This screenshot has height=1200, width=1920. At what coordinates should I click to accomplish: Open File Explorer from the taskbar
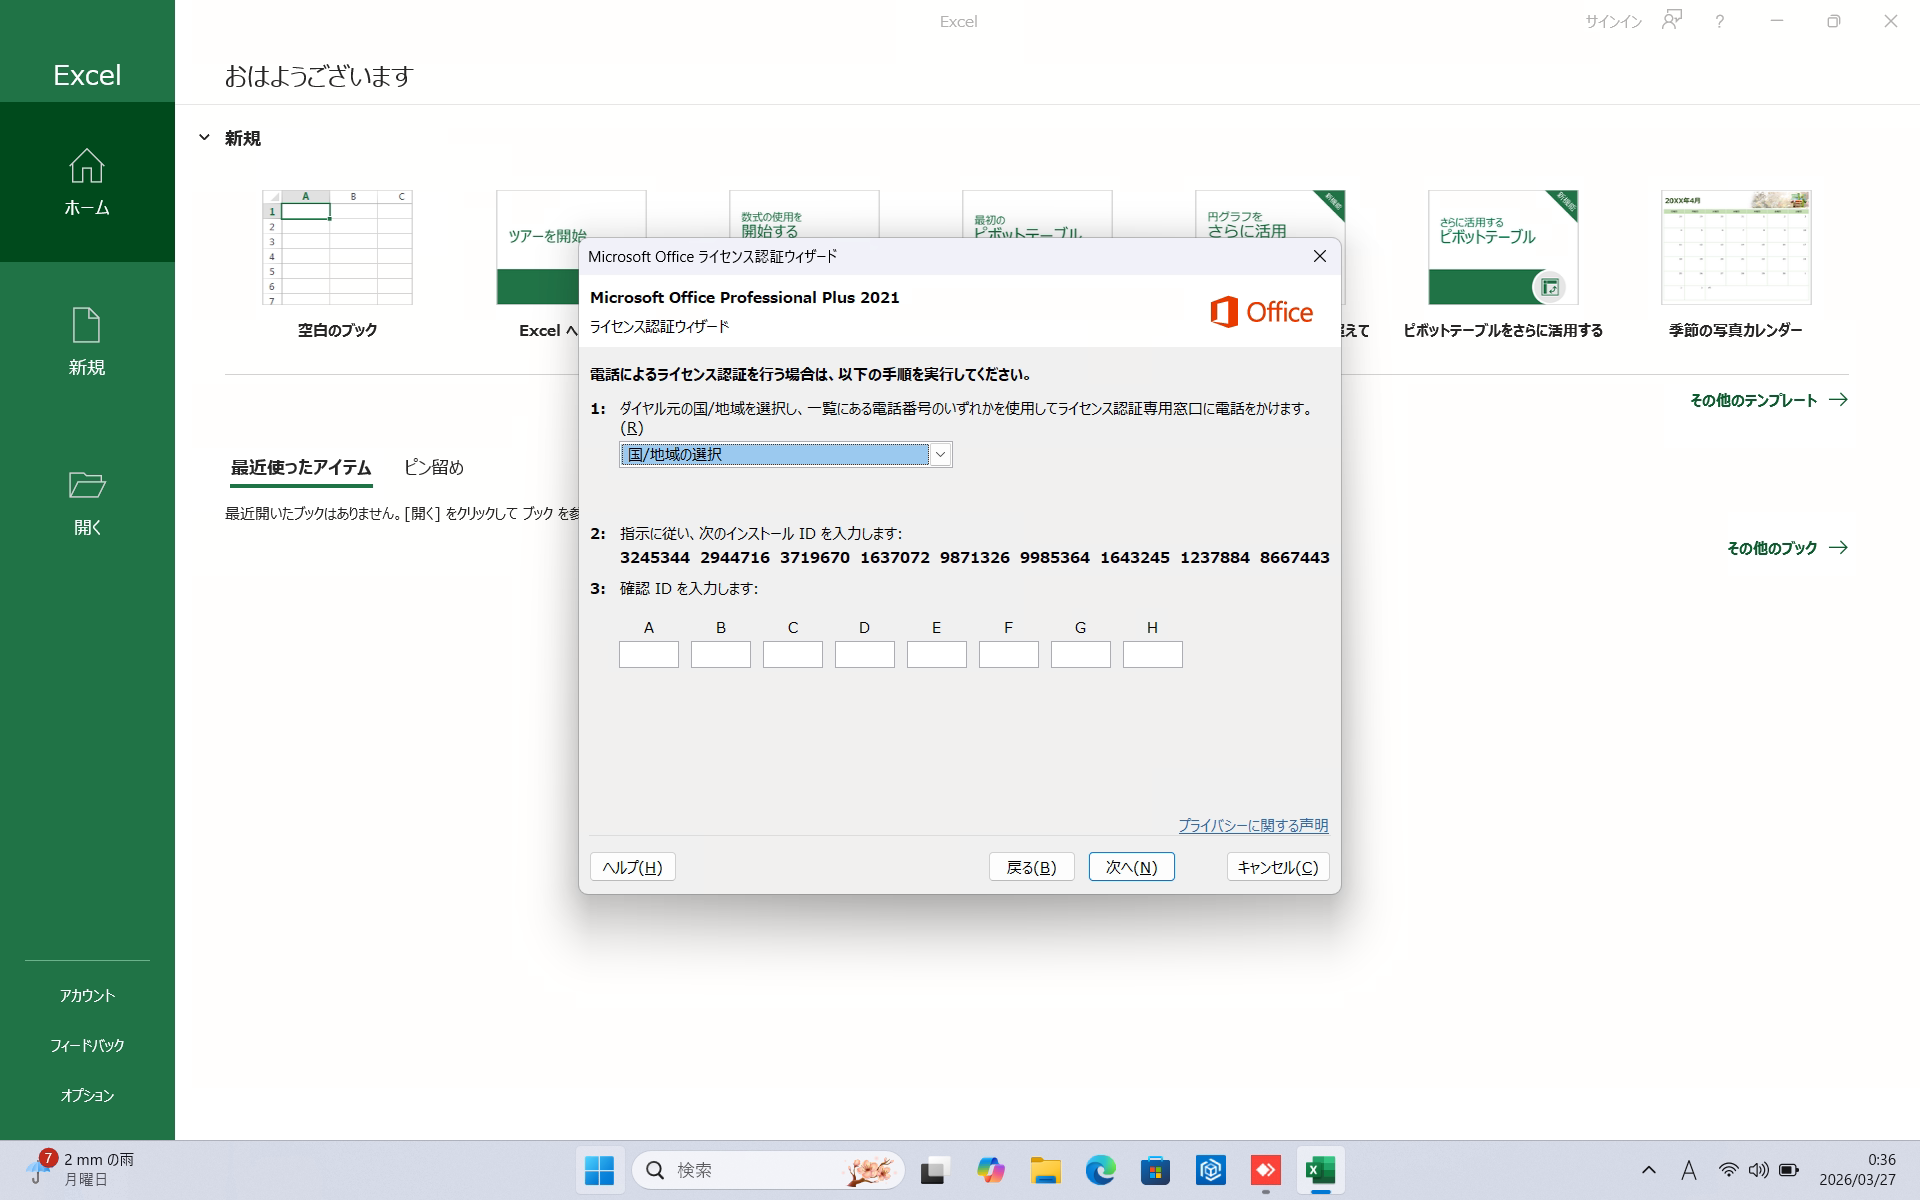point(1045,1170)
